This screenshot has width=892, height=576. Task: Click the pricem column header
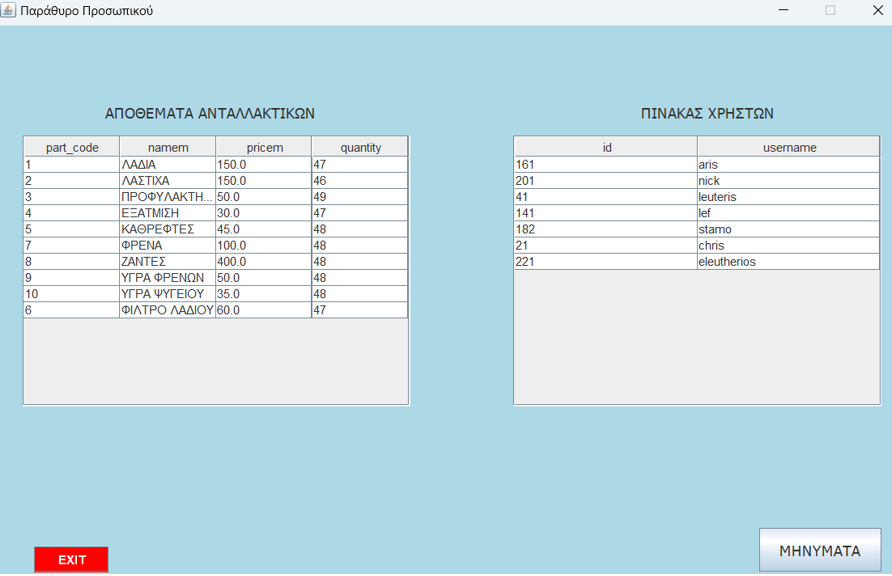click(x=263, y=147)
